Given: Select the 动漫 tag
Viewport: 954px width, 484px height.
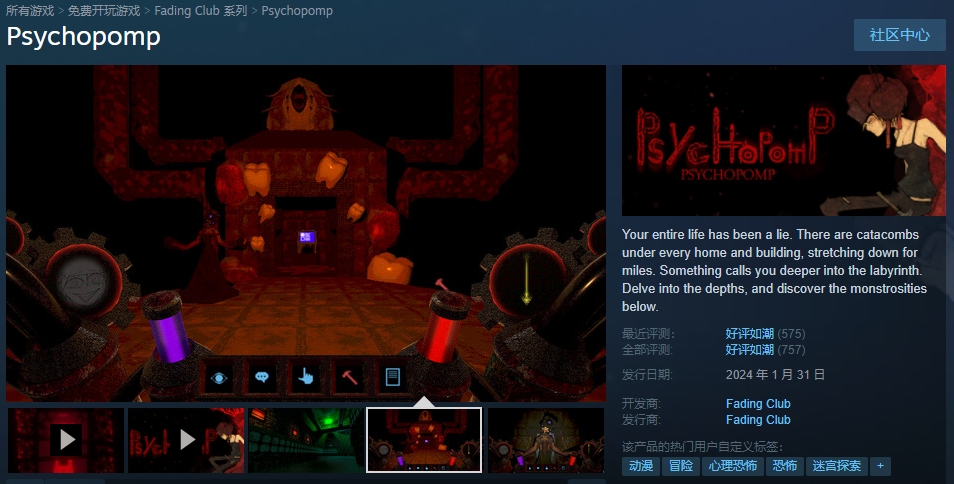Looking at the screenshot, I should tap(641, 466).
